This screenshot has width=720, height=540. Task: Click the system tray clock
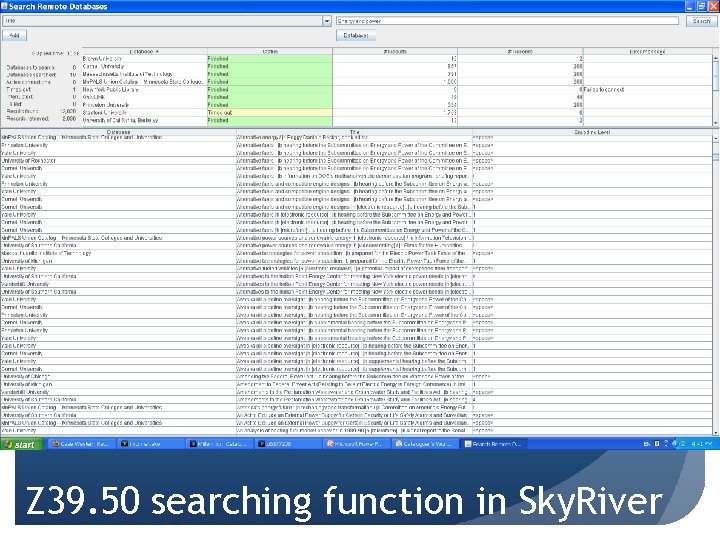click(701, 444)
